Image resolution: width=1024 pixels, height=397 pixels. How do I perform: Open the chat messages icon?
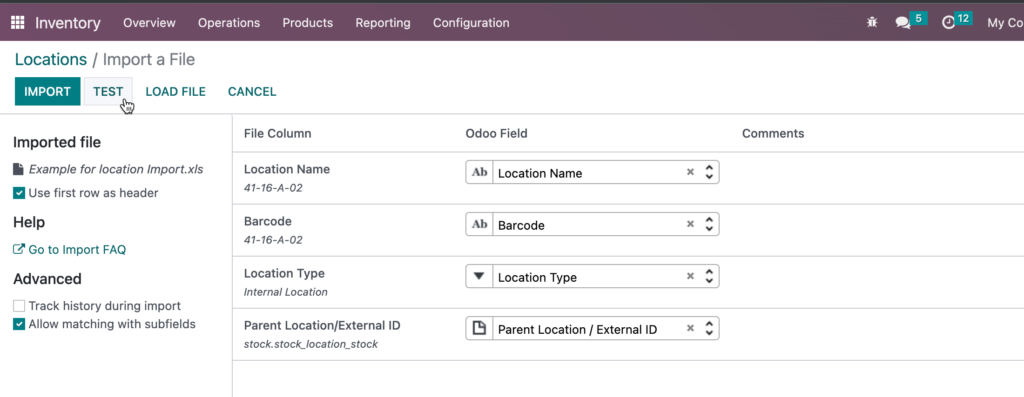(x=903, y=23)
